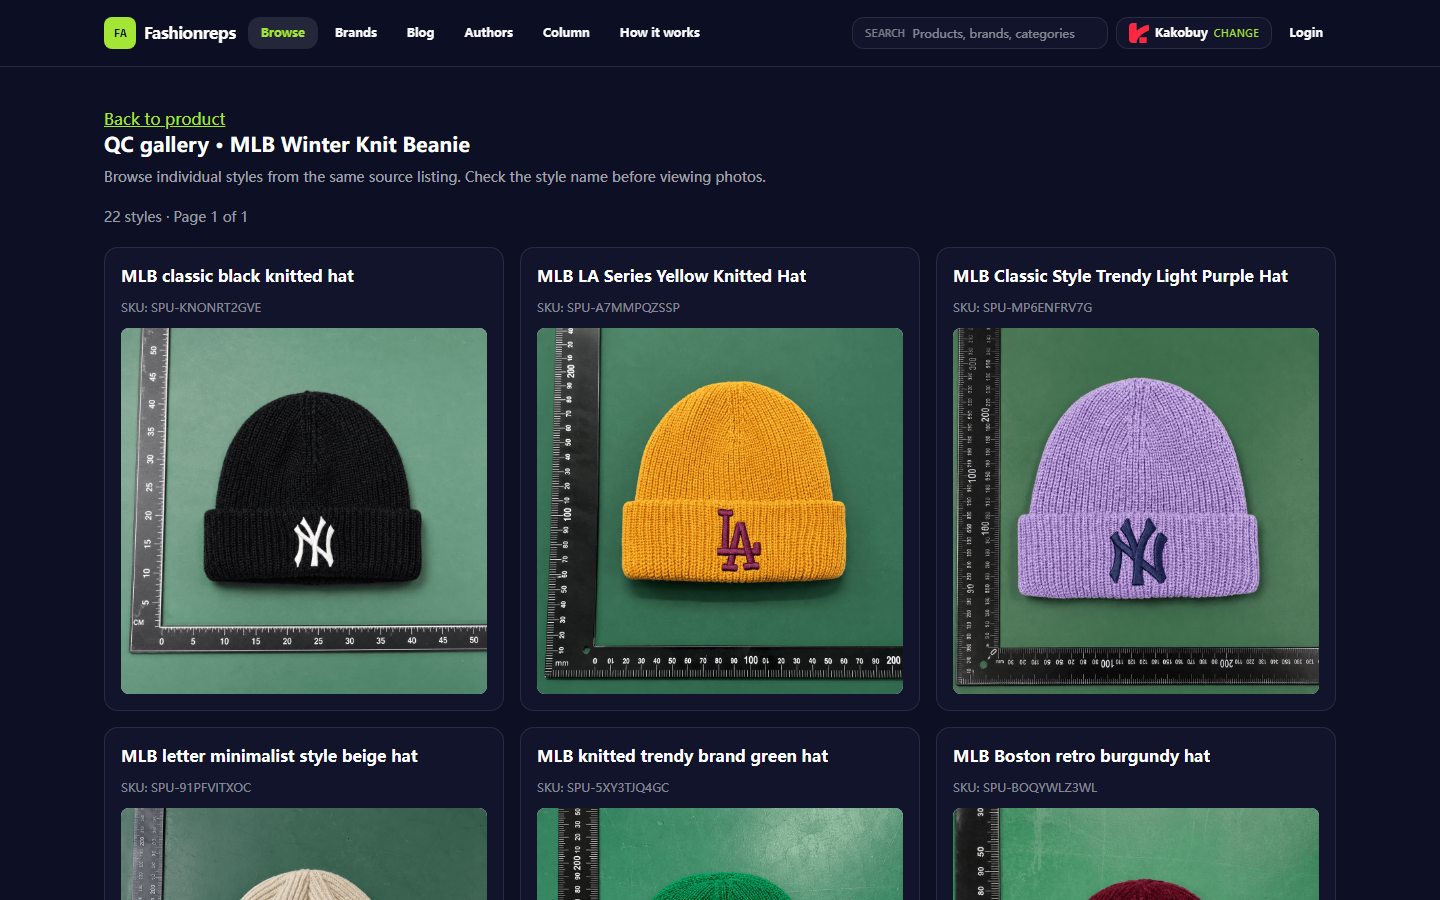Select title MLB LA Series Yellow Knitted Hat

coord(671,276)
